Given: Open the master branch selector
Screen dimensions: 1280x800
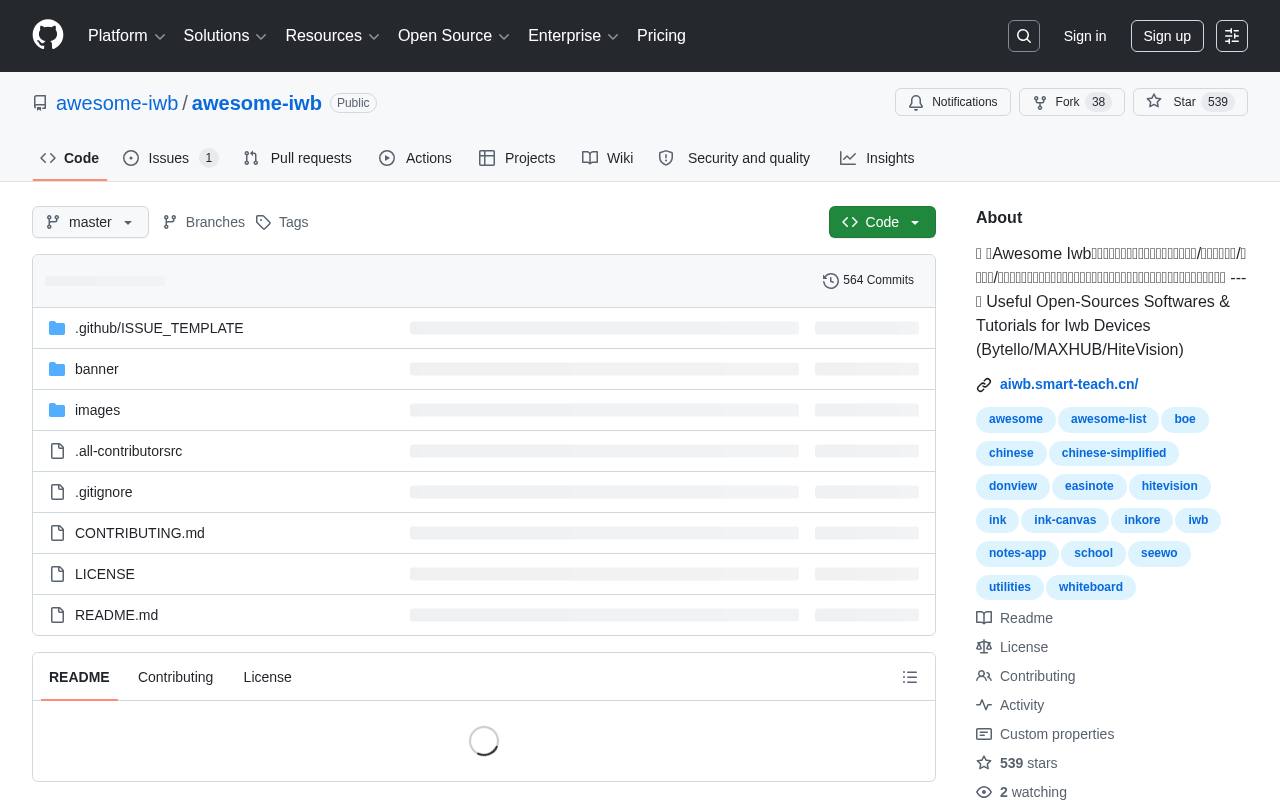Looking at the screenshot, I should pos(90,222).
